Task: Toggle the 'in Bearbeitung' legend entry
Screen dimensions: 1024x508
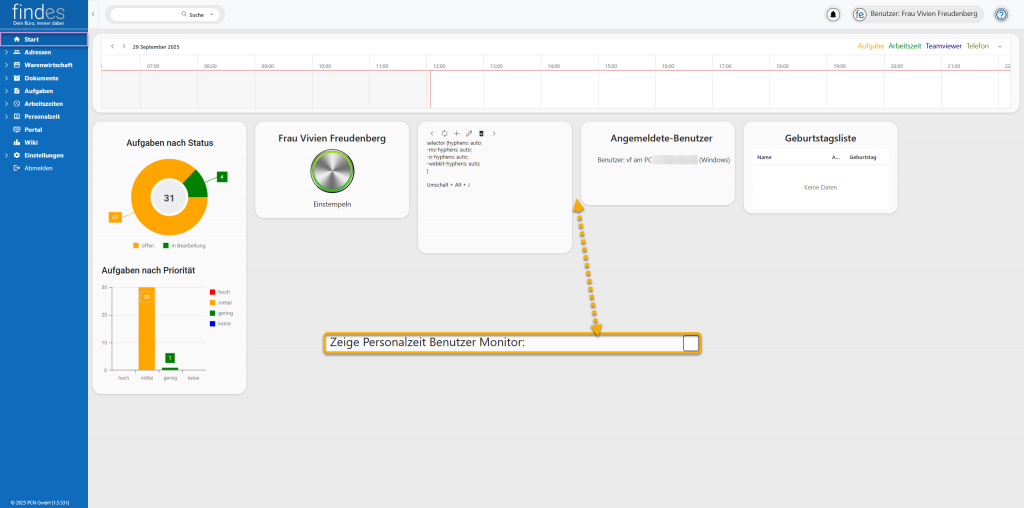Action: point(186,245)
